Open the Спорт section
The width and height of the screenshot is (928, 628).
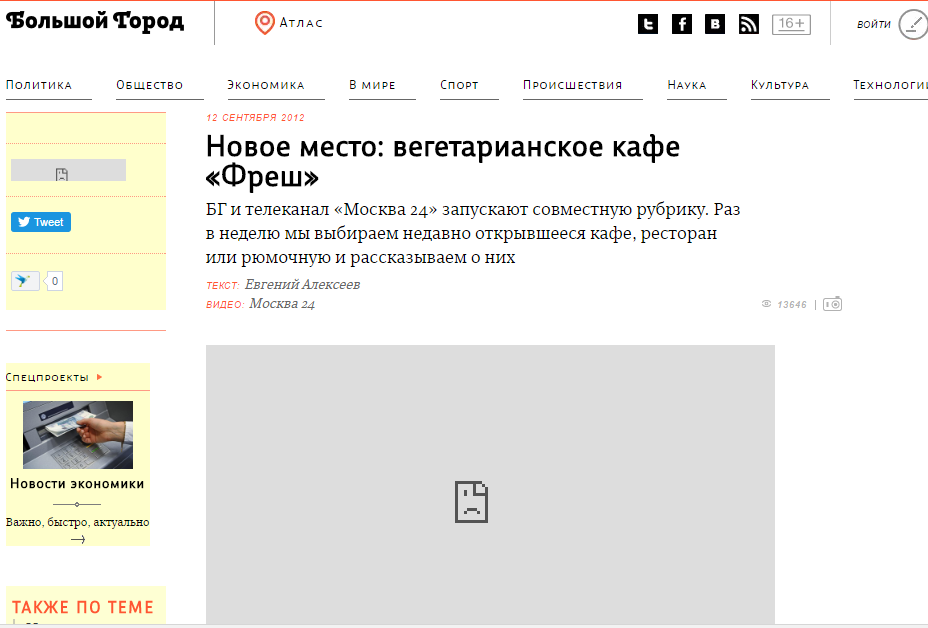tap(459, 85)
